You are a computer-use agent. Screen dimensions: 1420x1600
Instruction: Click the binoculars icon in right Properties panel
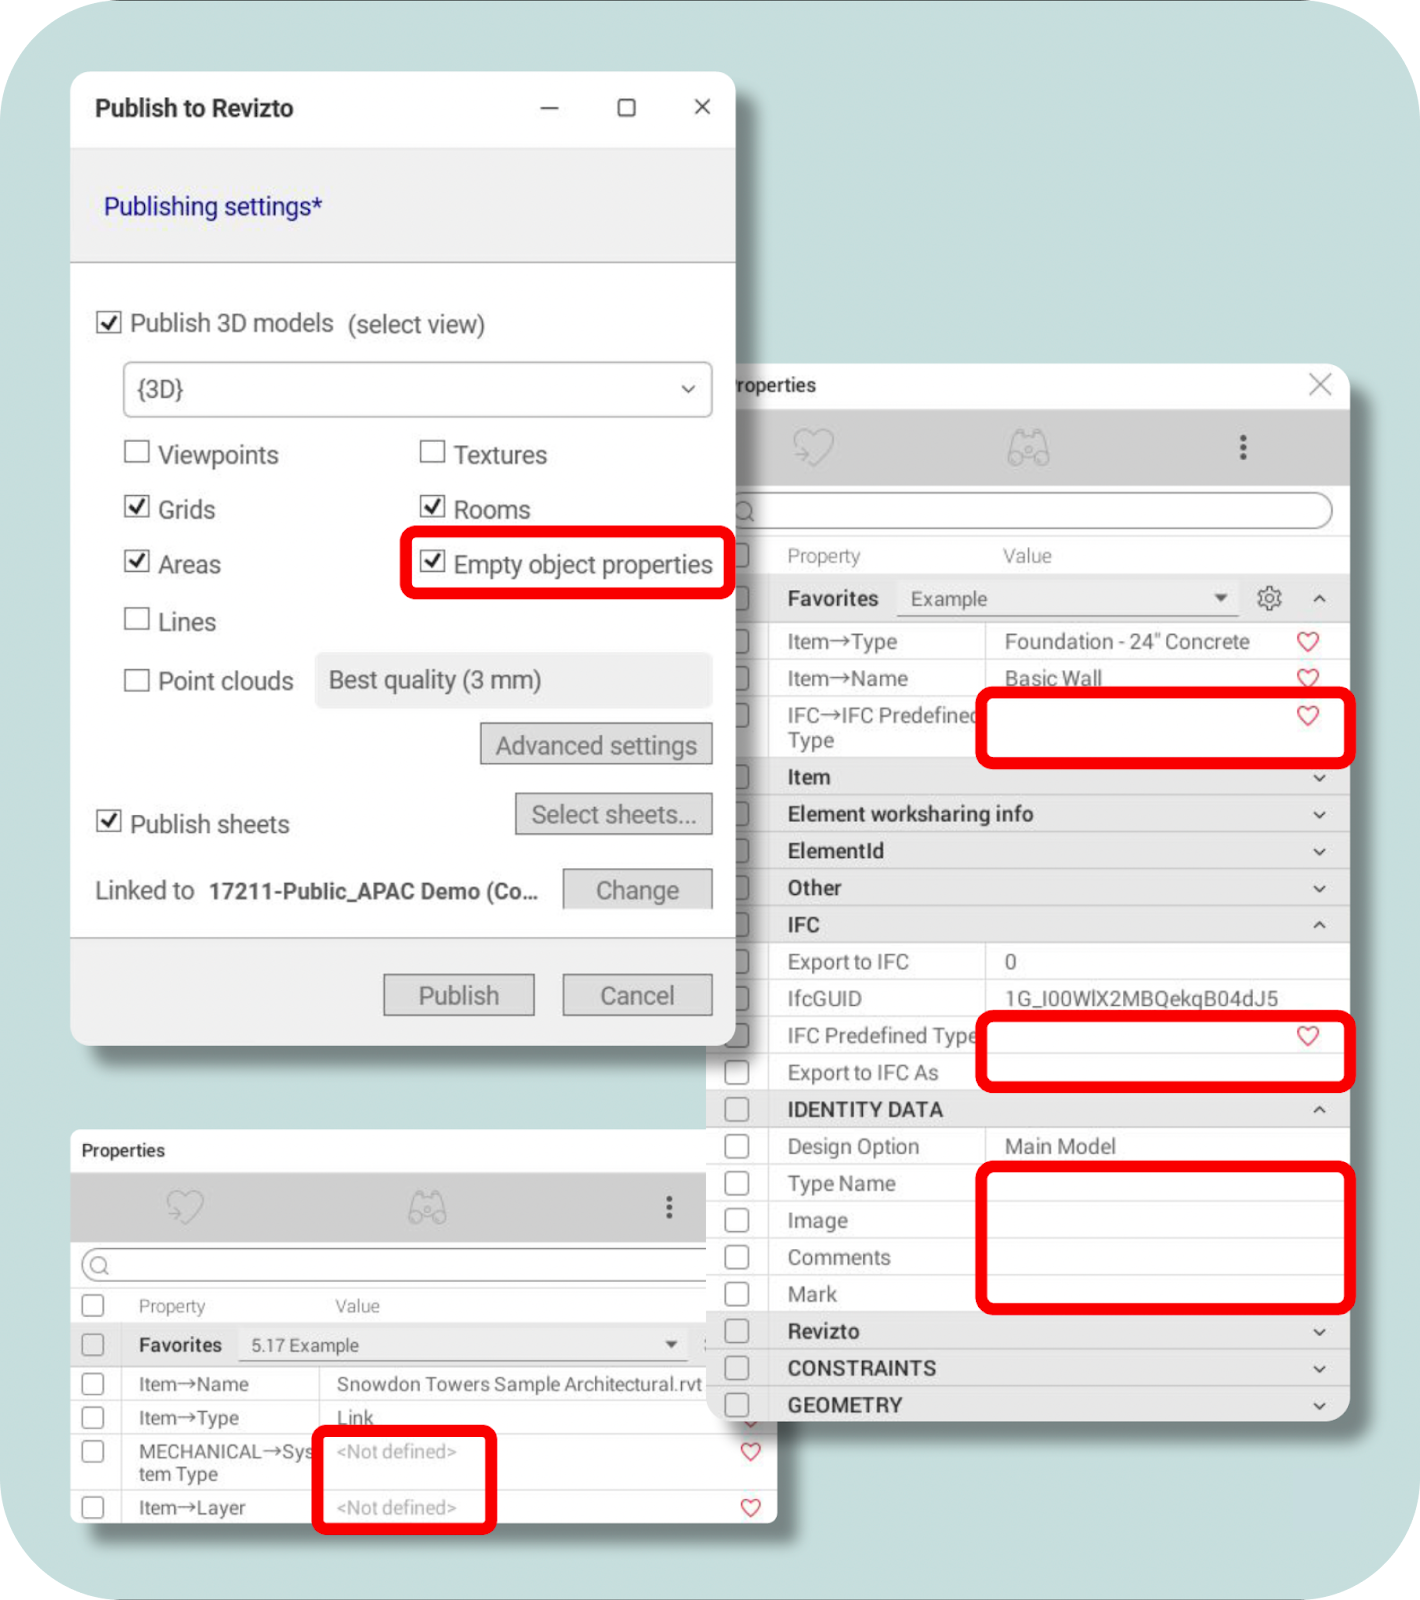1028,447
